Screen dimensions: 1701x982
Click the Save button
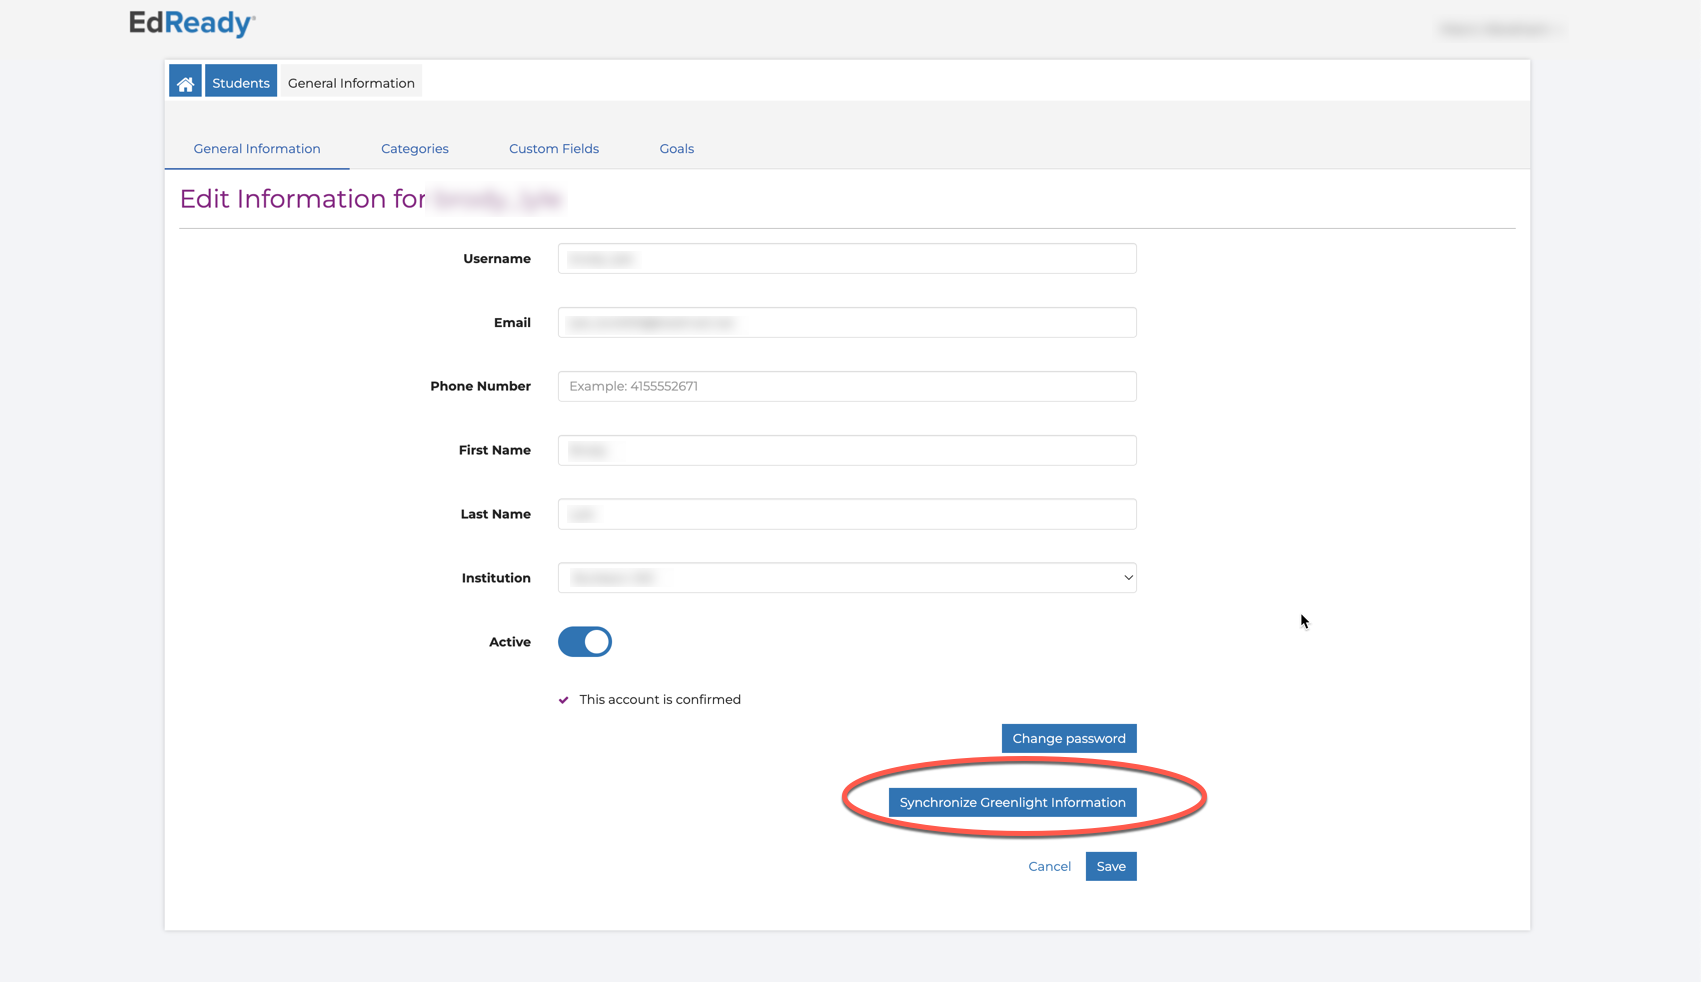(1110, 866)
